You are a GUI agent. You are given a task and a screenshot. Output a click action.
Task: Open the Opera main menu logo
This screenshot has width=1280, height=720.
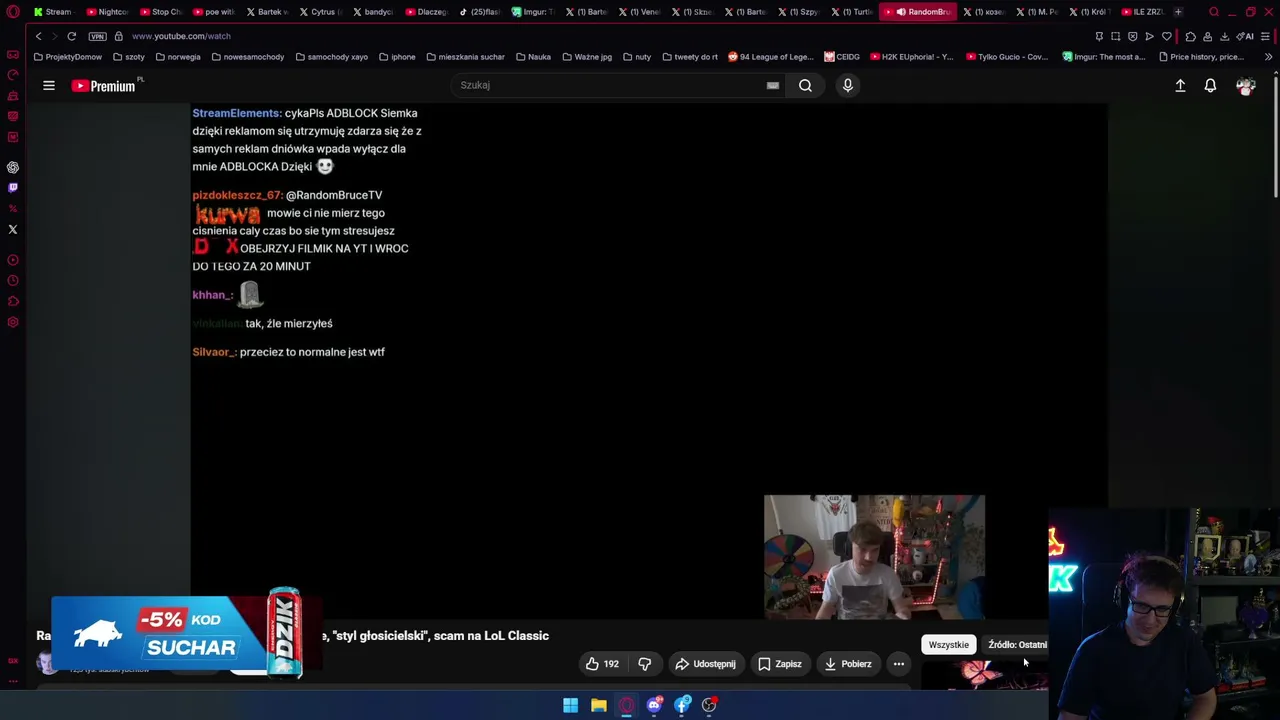click(13, 12)
